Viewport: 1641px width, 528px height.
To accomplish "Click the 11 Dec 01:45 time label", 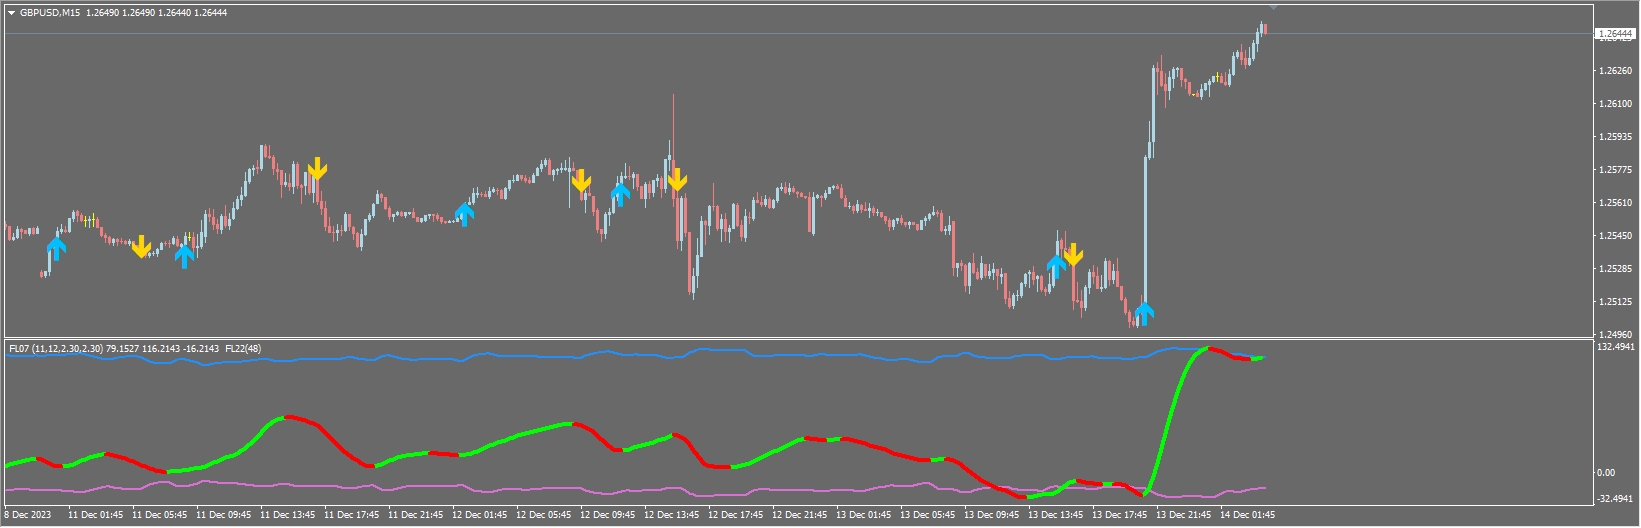I will click(96, 516).
